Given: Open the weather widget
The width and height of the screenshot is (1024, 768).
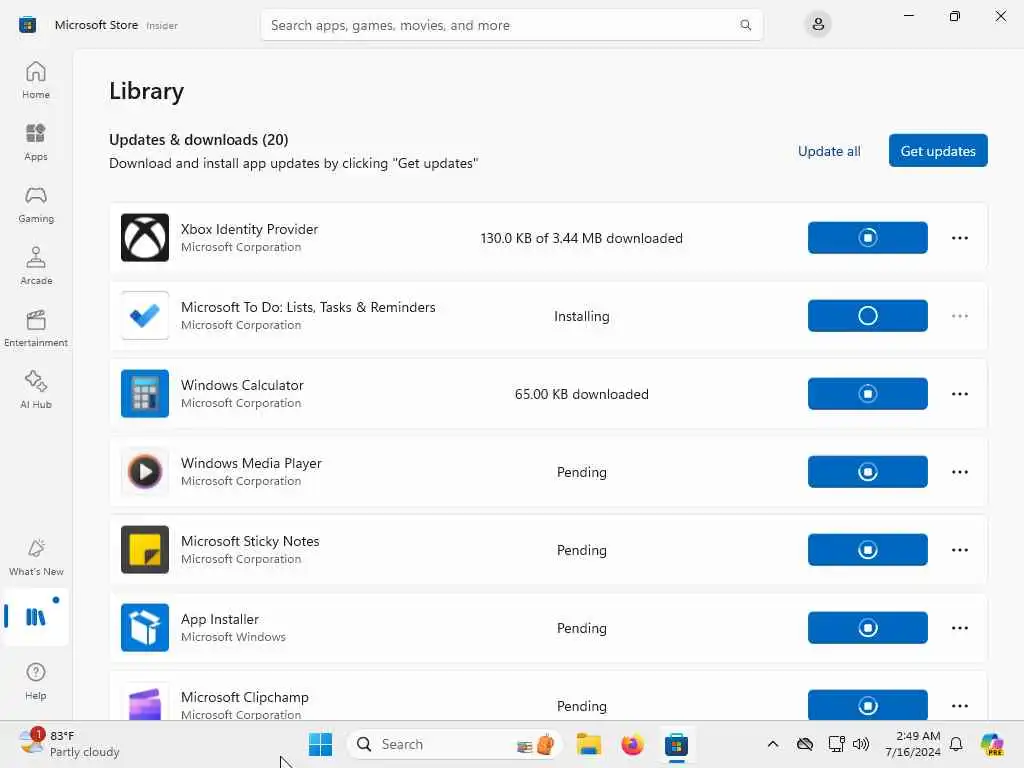Looking at the screenshot, I should pyautogui.click(x=69, y=744).
